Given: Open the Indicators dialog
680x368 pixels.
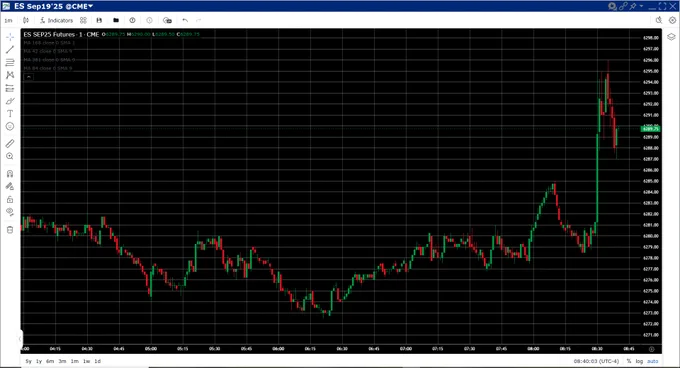Looking at the screenshot, I should tap(56, 20).
